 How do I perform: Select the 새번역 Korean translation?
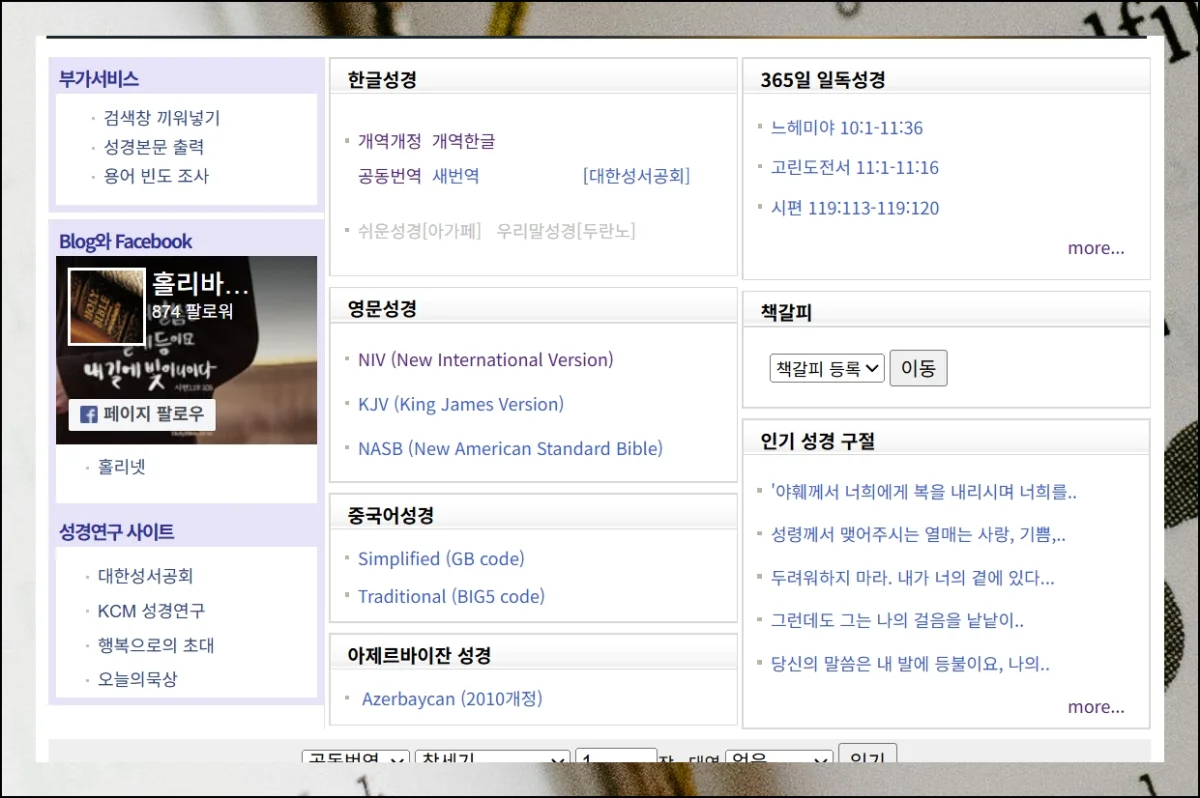point(456,176)
